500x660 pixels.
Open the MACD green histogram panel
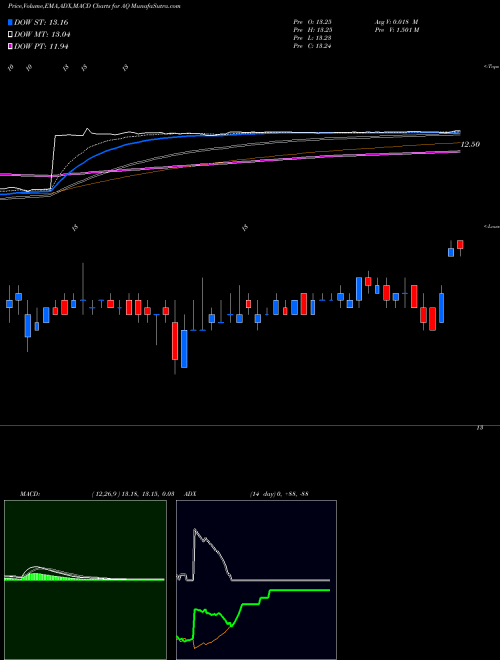click(x=85, y=580)
